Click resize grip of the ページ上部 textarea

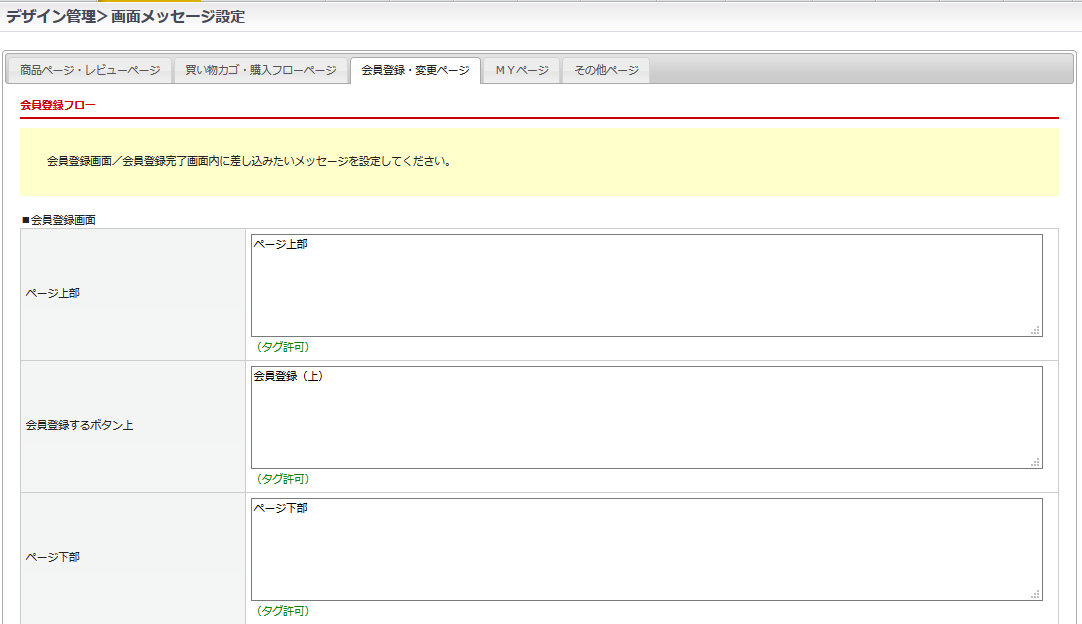(1036, 330)
